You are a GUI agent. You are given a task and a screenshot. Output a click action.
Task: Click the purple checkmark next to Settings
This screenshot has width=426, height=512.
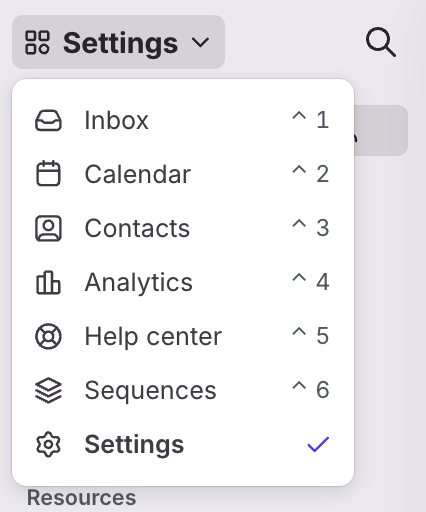(318, 444)
